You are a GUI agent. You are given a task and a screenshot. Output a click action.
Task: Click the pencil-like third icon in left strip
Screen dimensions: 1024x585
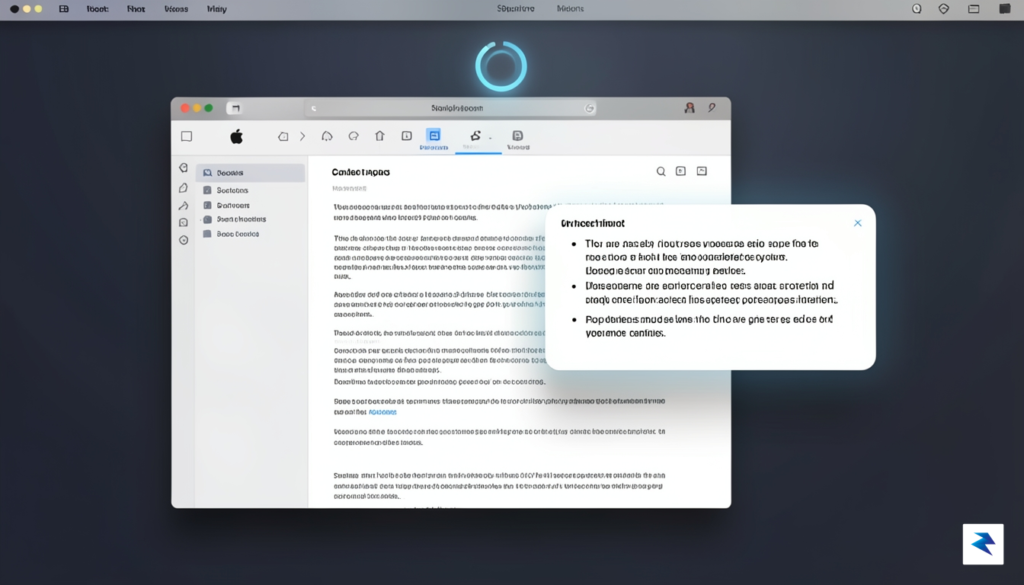(x=184, y=206)
